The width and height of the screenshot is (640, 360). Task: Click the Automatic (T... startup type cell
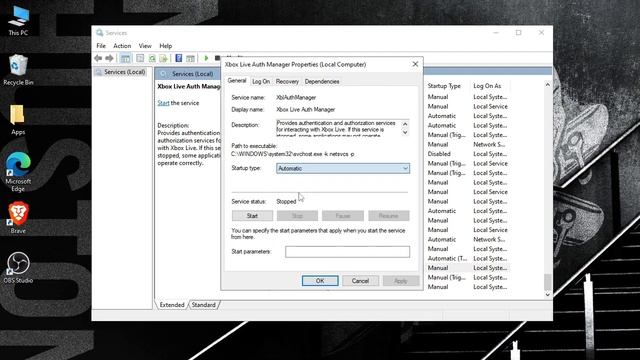coord(447,258)
